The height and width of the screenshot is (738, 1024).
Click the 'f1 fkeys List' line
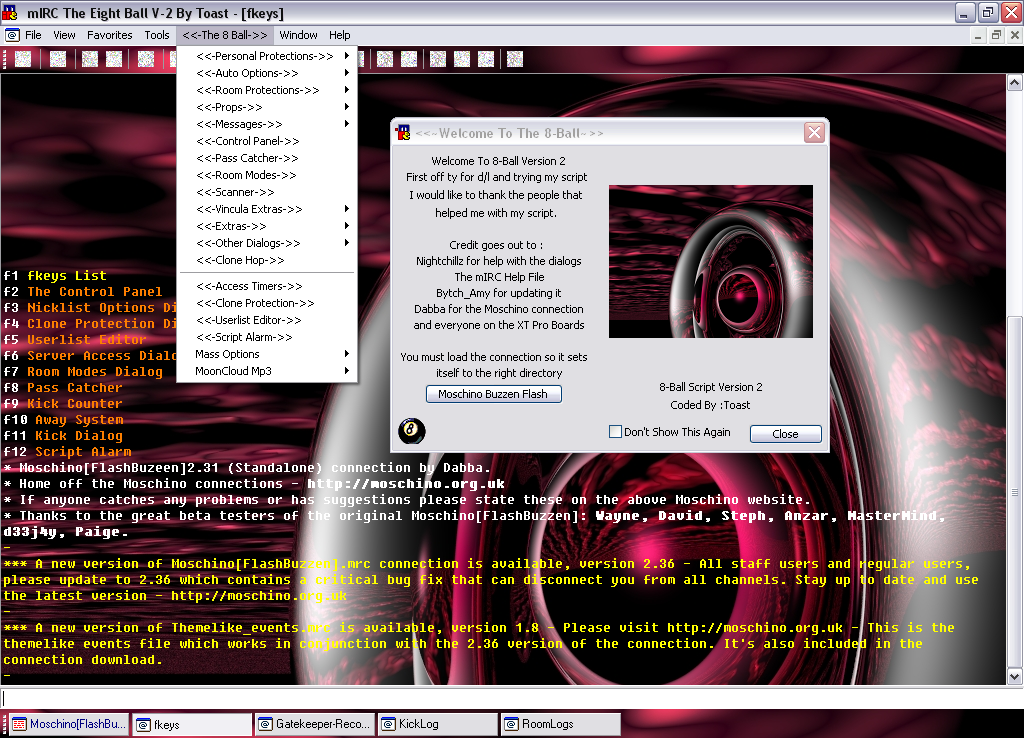pyautogui.click(x=55, y=276)
